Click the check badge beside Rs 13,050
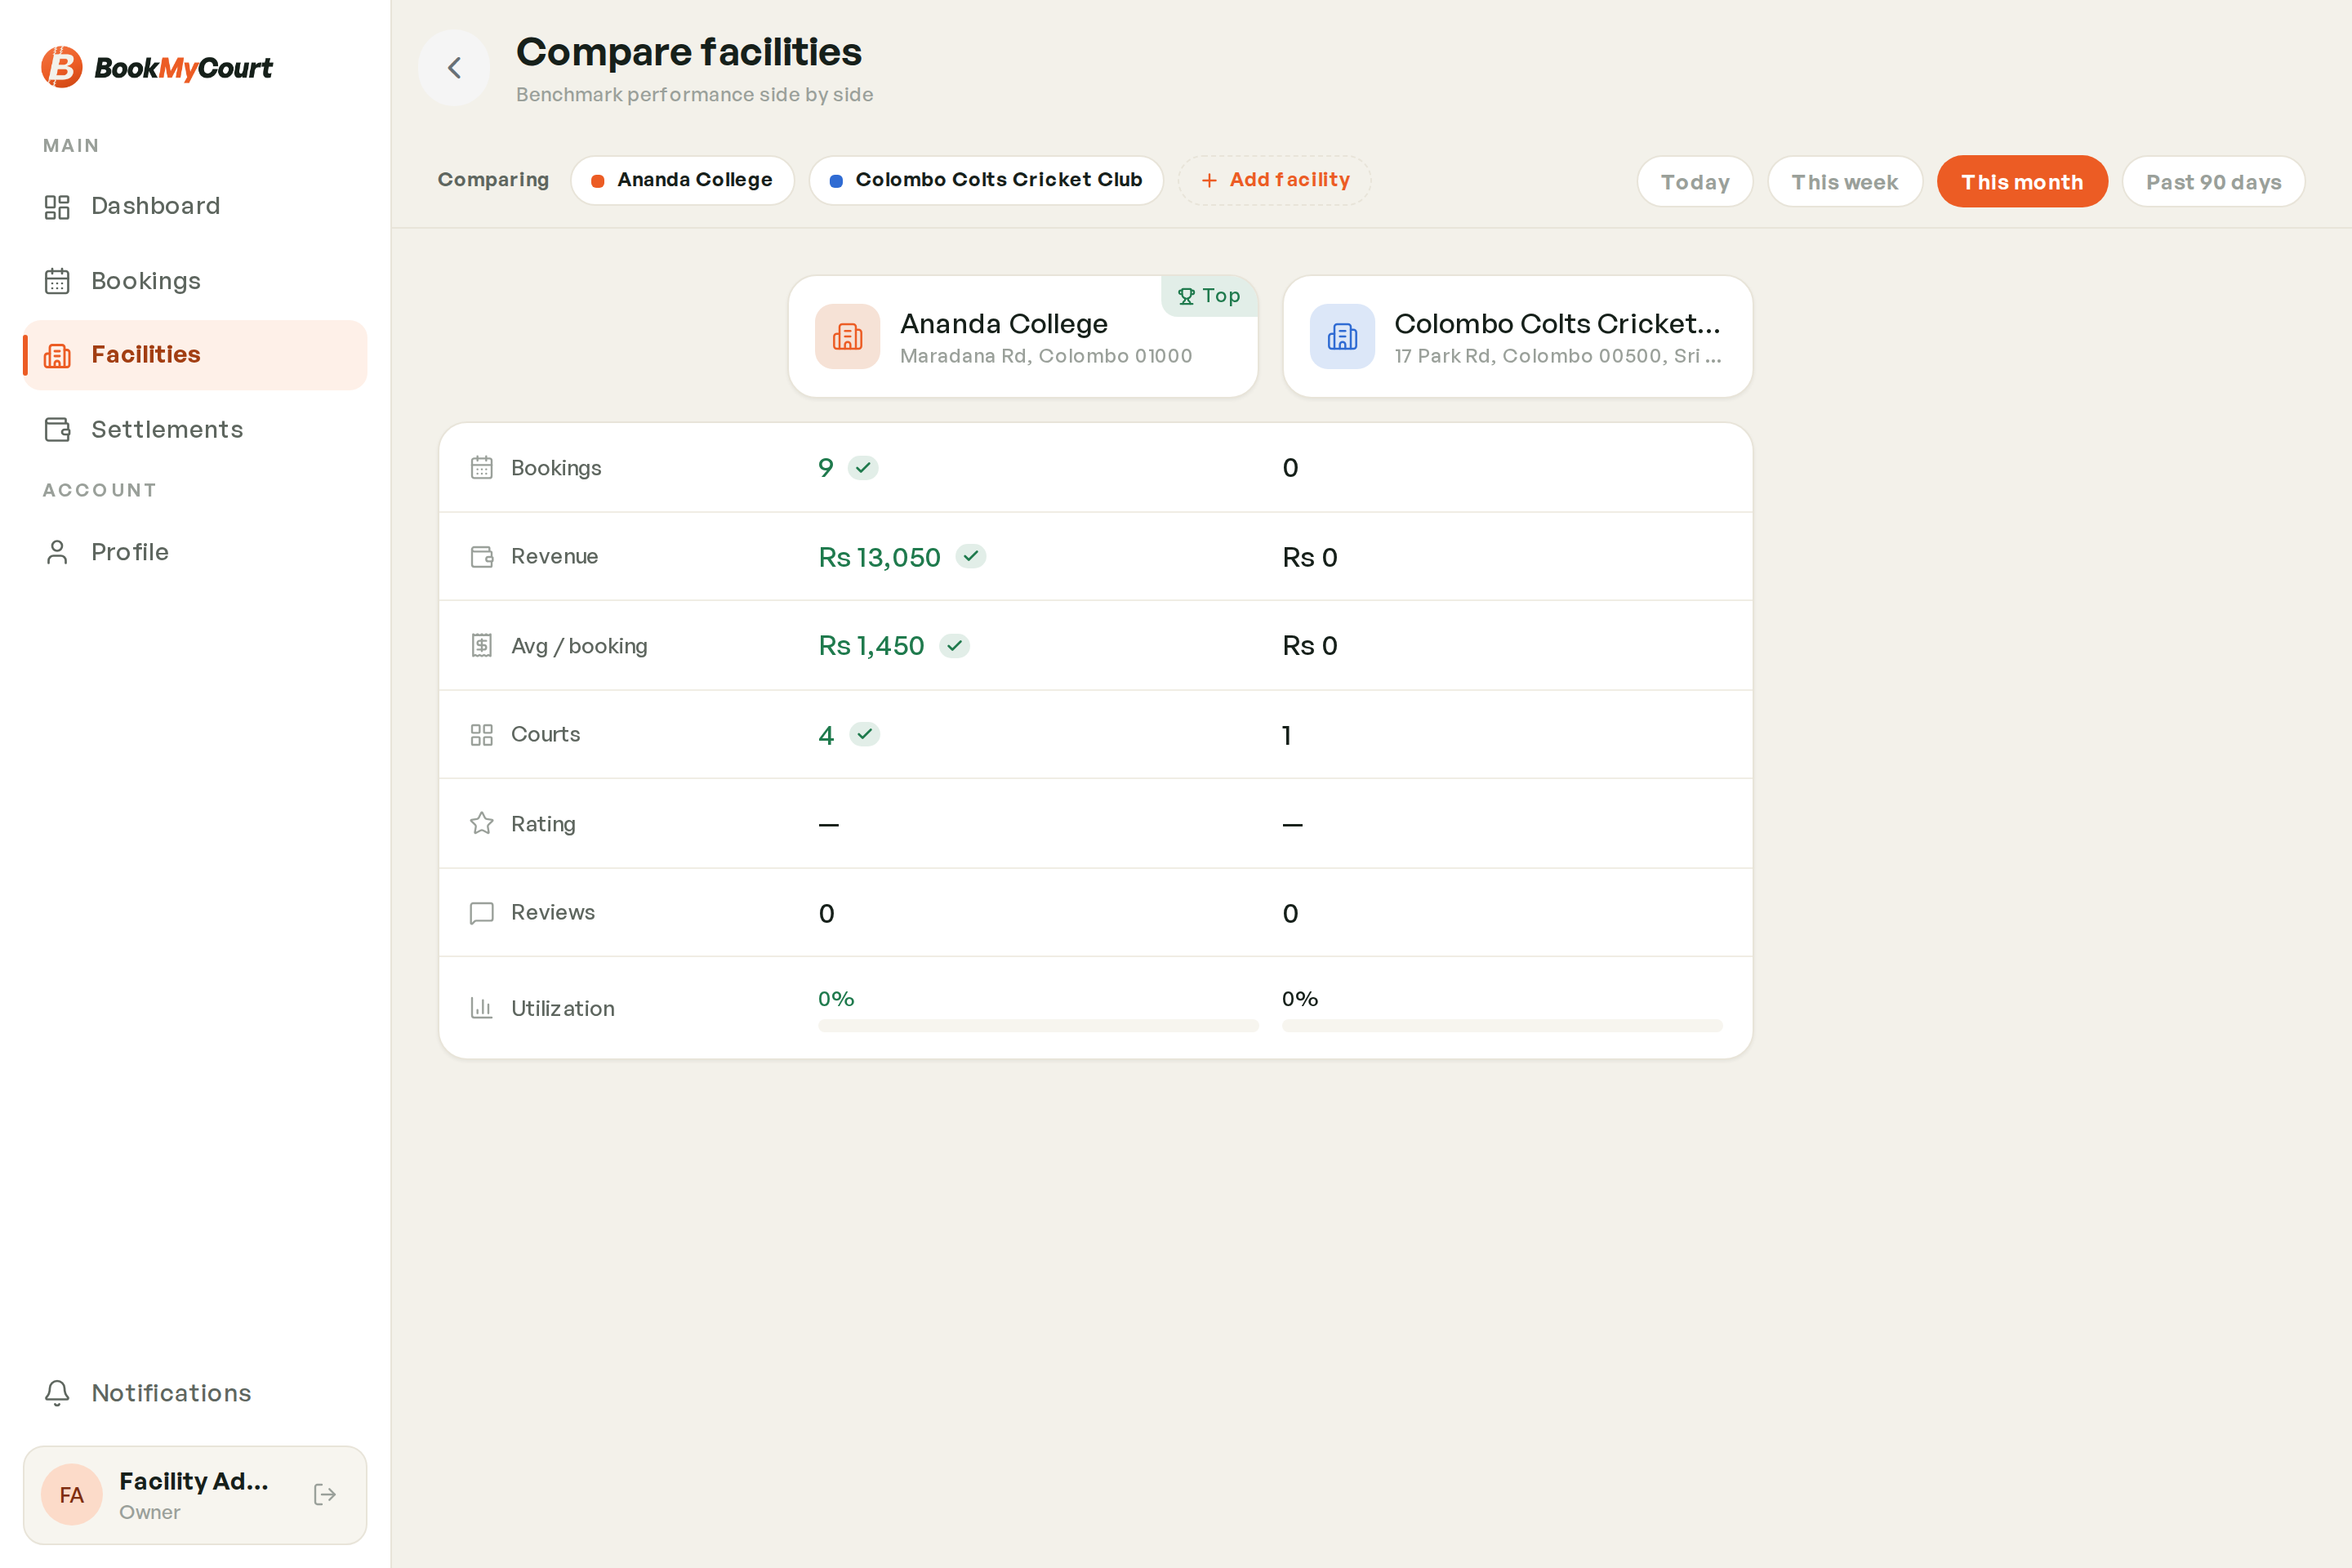This screenshot has height=1568, width=2352. (971, 556)
